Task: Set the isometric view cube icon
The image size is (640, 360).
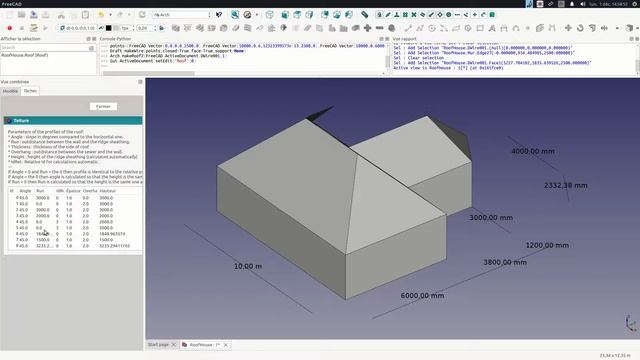Action: [270, 15]
